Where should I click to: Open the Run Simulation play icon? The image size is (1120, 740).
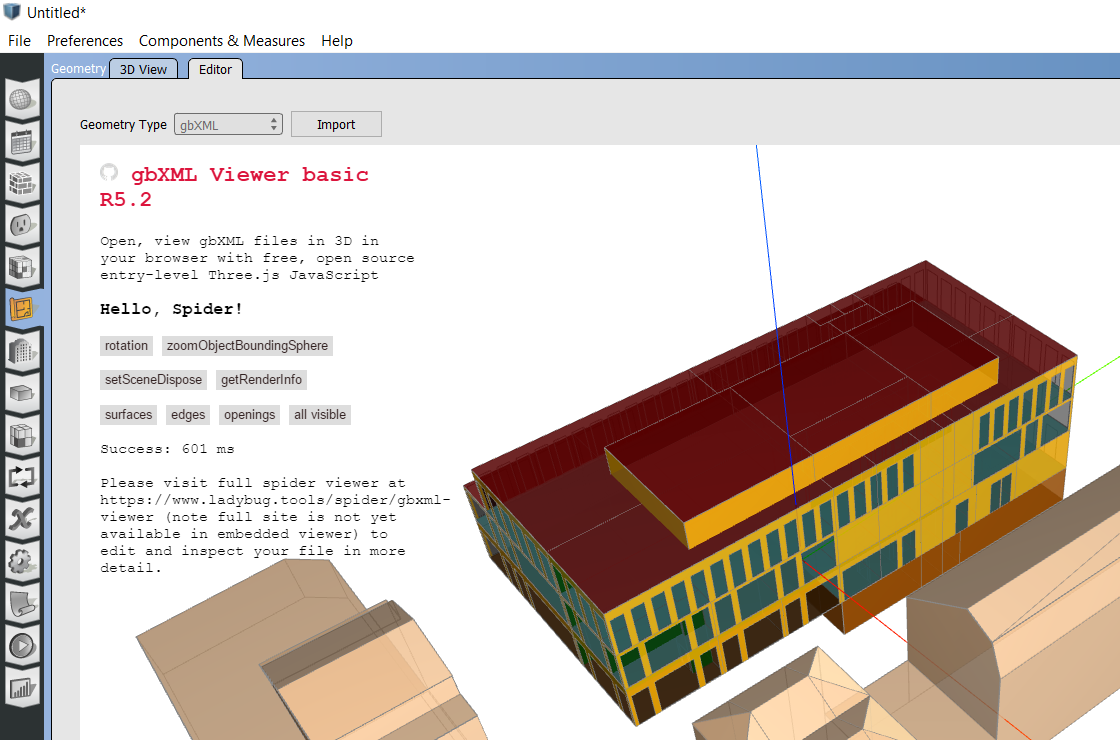pos(21,646)
